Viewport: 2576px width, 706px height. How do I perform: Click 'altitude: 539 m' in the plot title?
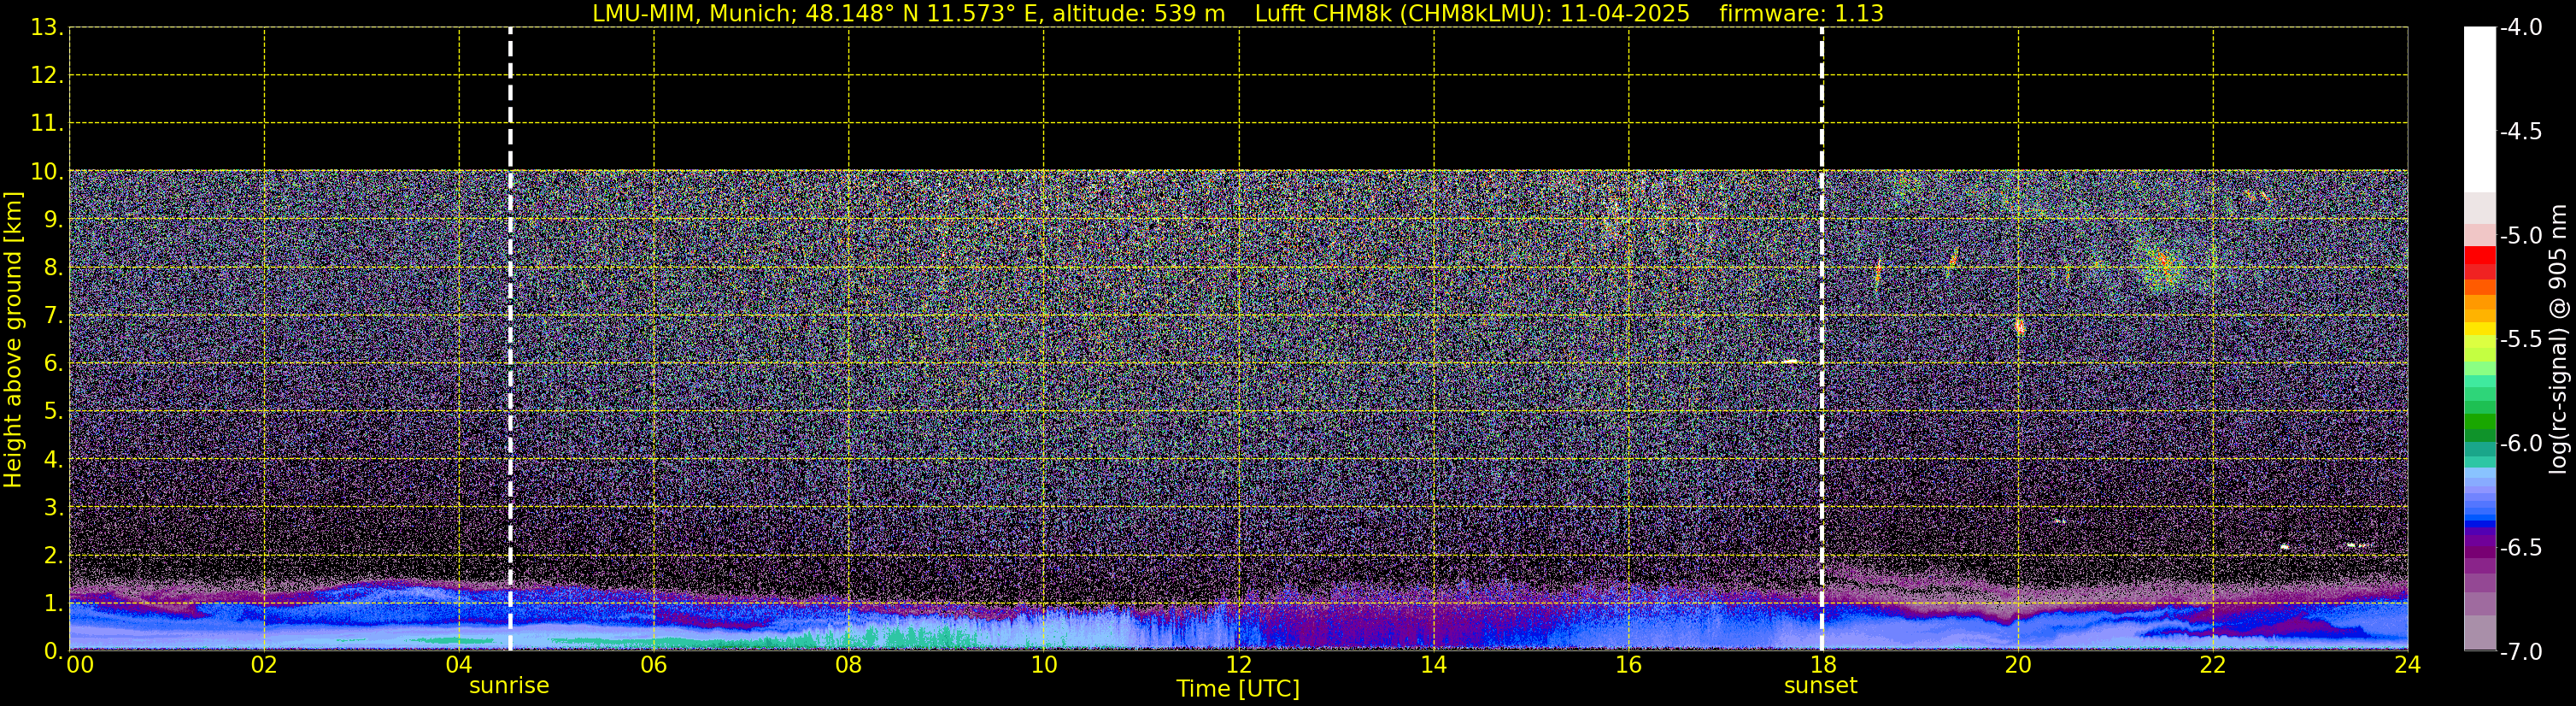coord(1138,14)
